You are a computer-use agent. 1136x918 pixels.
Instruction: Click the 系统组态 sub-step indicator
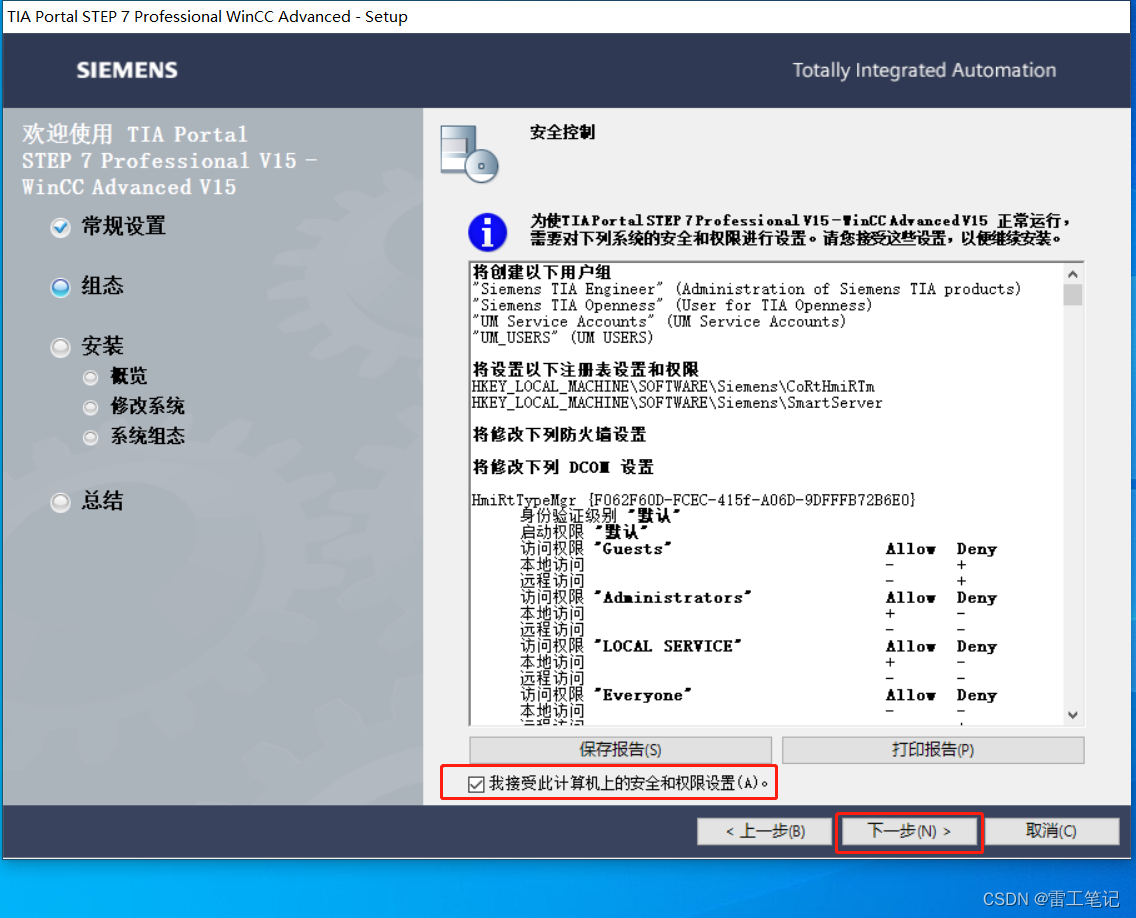(x=91, y=437)
